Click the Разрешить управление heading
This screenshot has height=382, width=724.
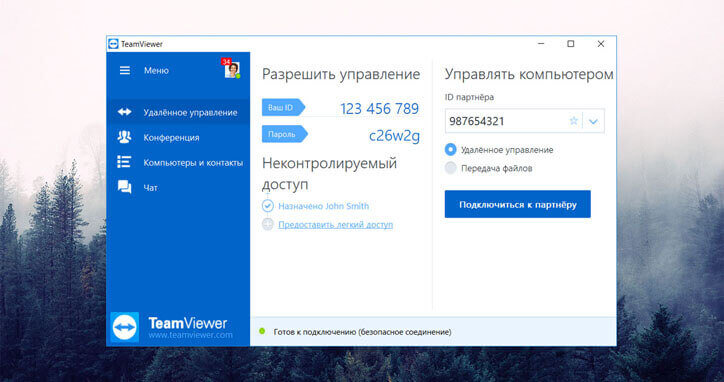[341, 74]
